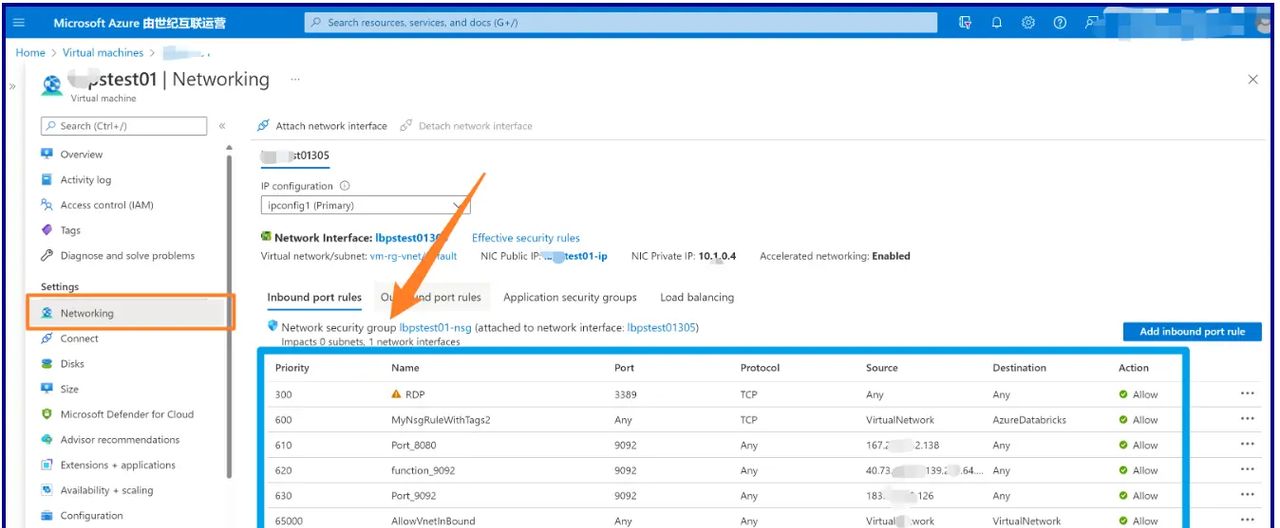Click the IP configuration info icon
Viewport: 1280px width, 528px height.
pyautogui.click(x=345, y=186)
